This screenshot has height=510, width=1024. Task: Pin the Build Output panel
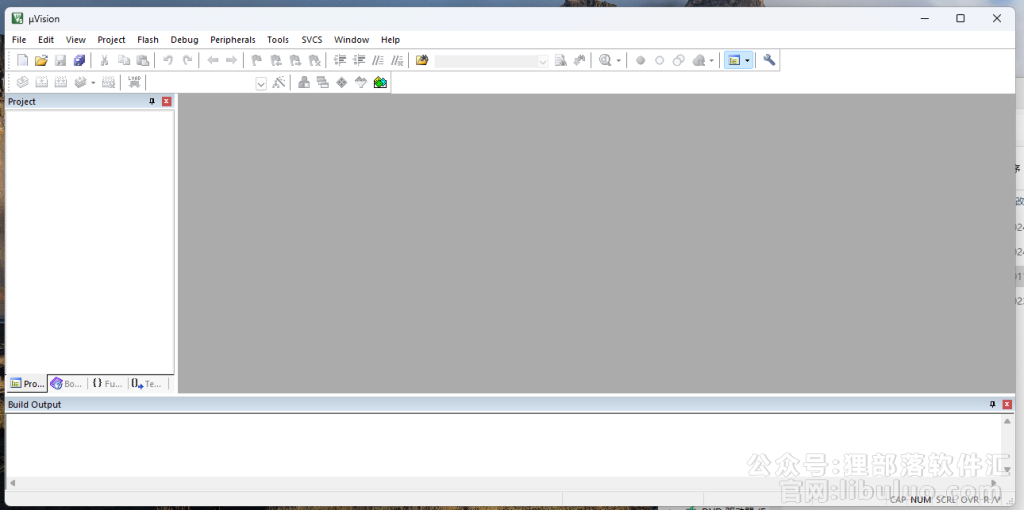pos(992,405)
